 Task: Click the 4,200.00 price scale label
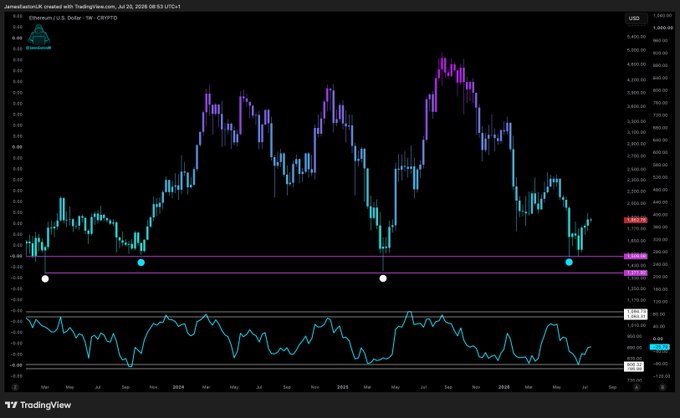pyautogui.click(x=636, y=80)
